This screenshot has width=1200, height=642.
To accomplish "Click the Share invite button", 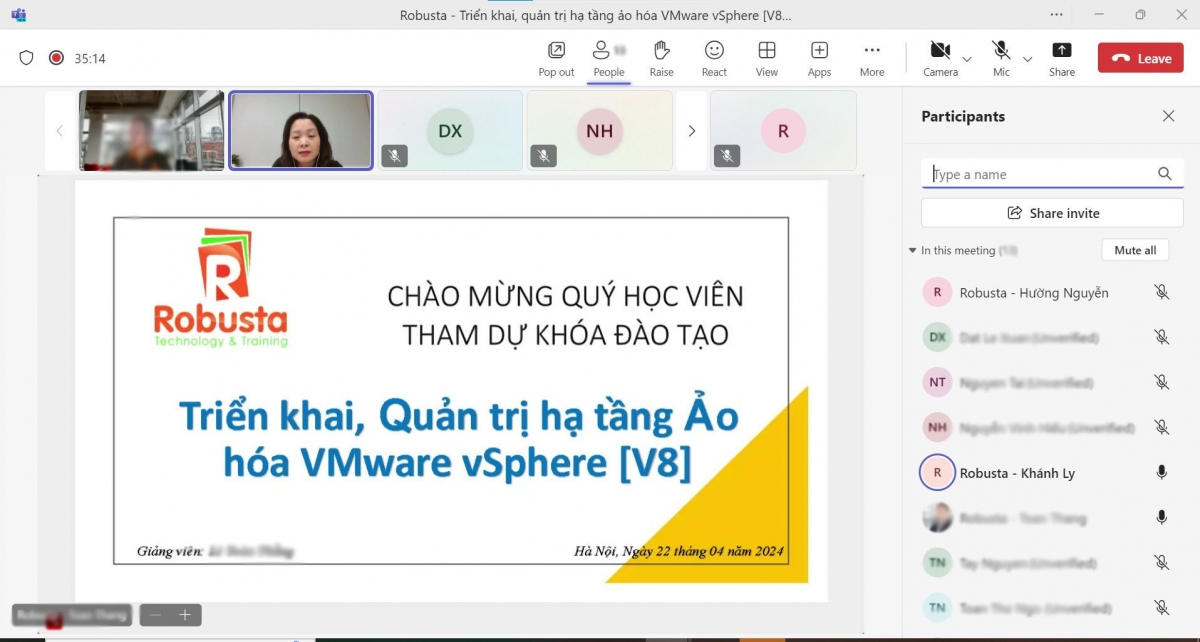I will click(x=1052, y=213).
